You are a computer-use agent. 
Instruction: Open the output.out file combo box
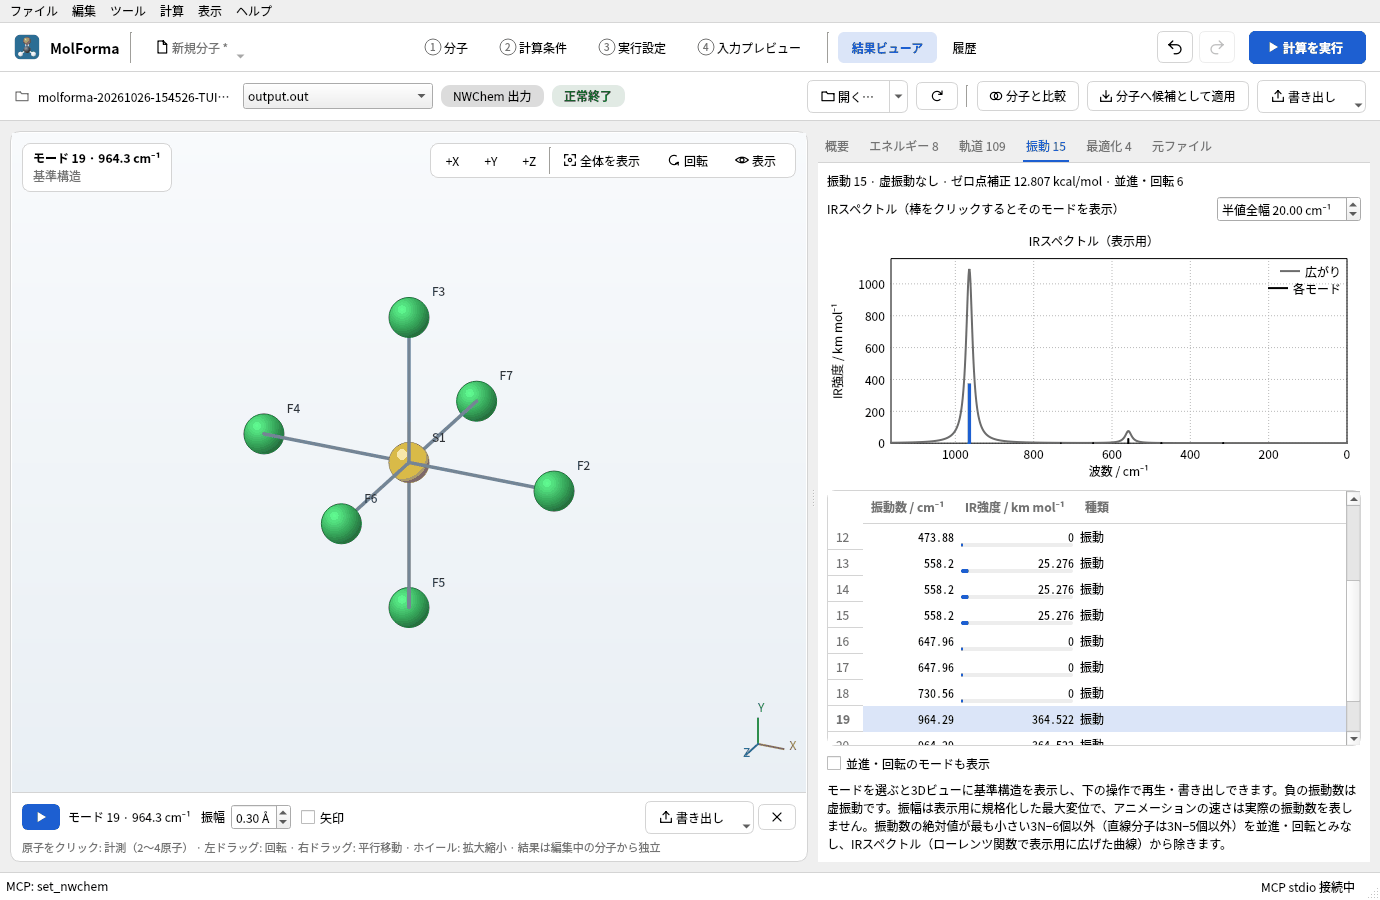338,96
